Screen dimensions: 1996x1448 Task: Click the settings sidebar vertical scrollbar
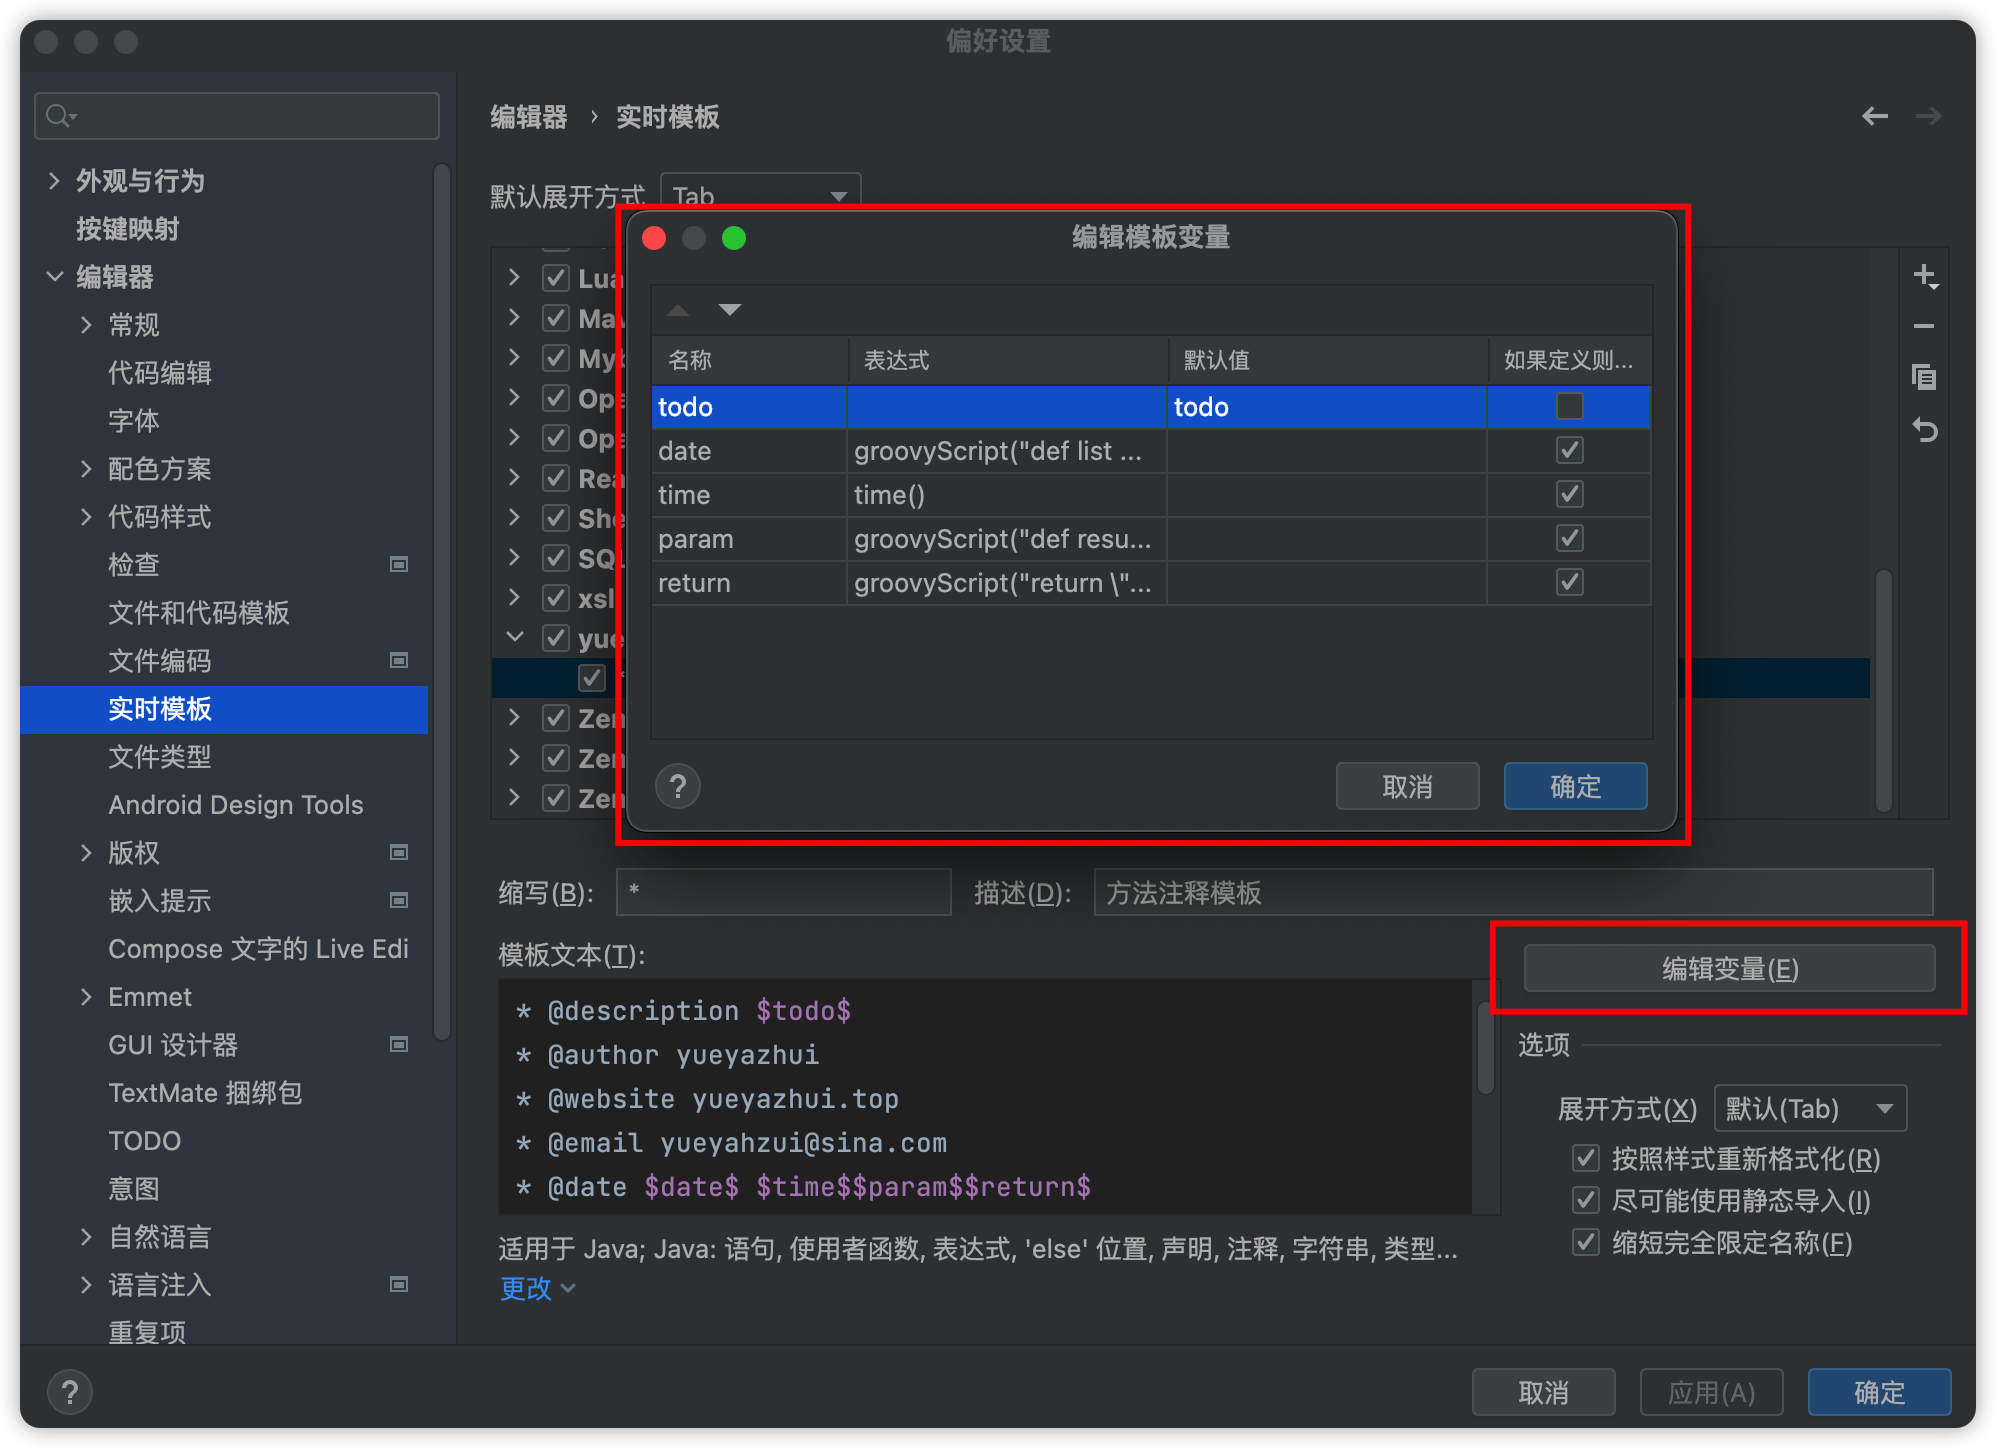[x=441, y=603]
